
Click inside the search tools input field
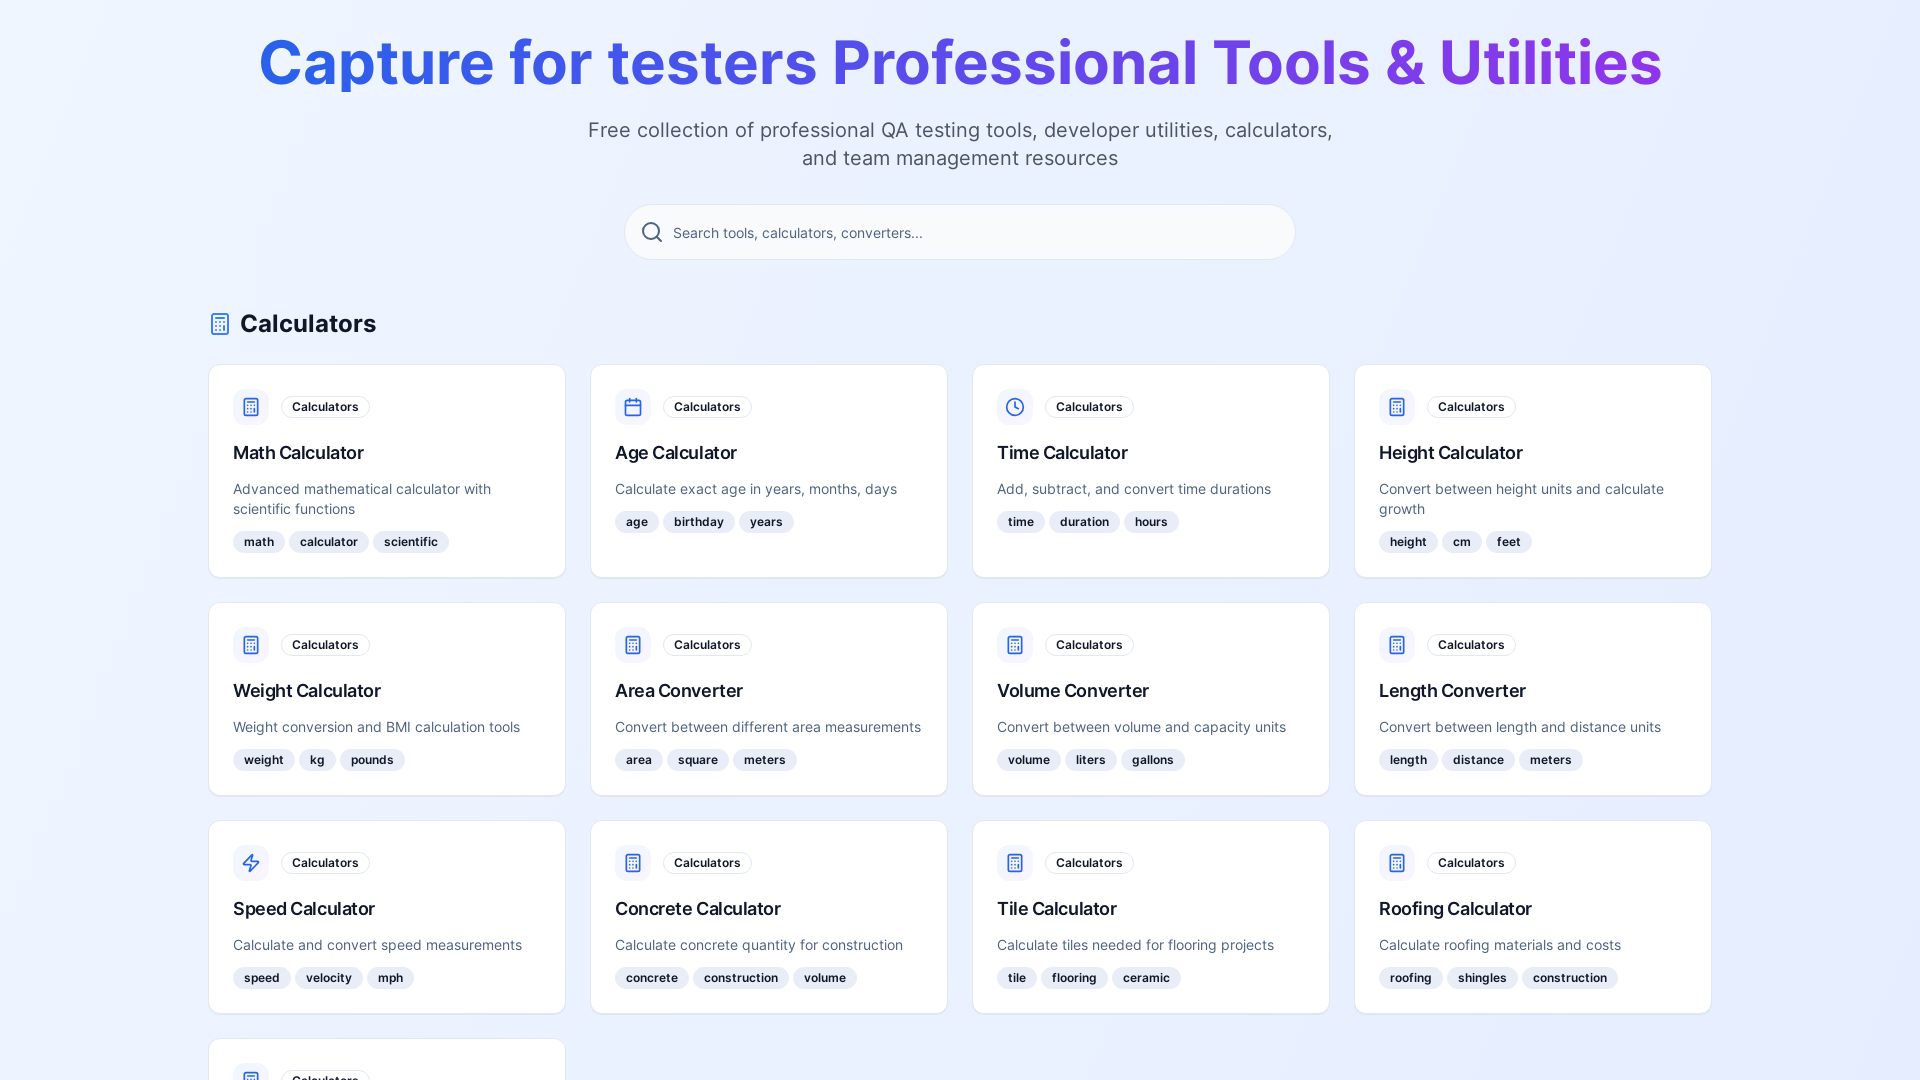tap(960, 232)
